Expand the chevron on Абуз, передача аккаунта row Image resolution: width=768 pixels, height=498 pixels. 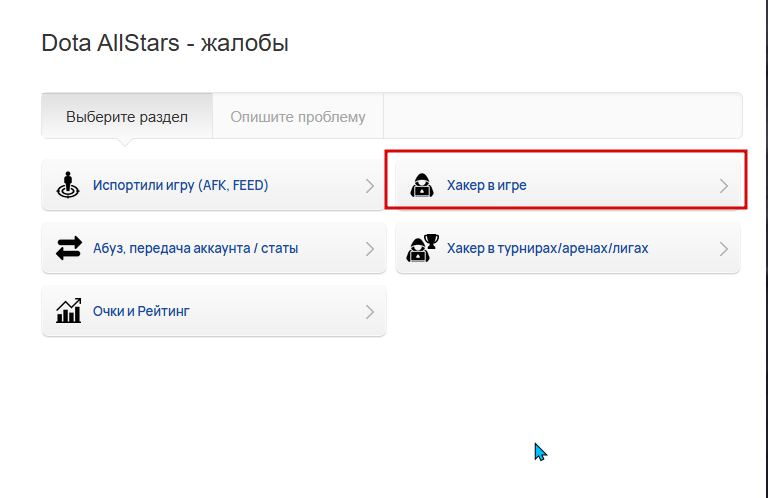(x=370, y=249)
